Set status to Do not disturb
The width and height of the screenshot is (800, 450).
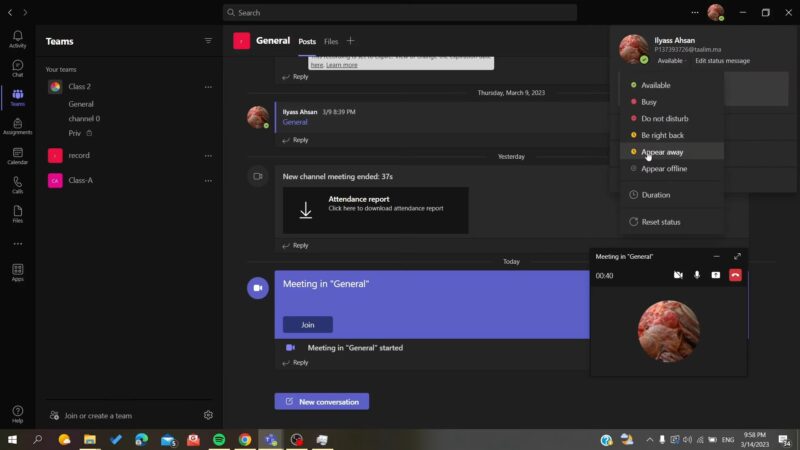click(x=671, y=118)
